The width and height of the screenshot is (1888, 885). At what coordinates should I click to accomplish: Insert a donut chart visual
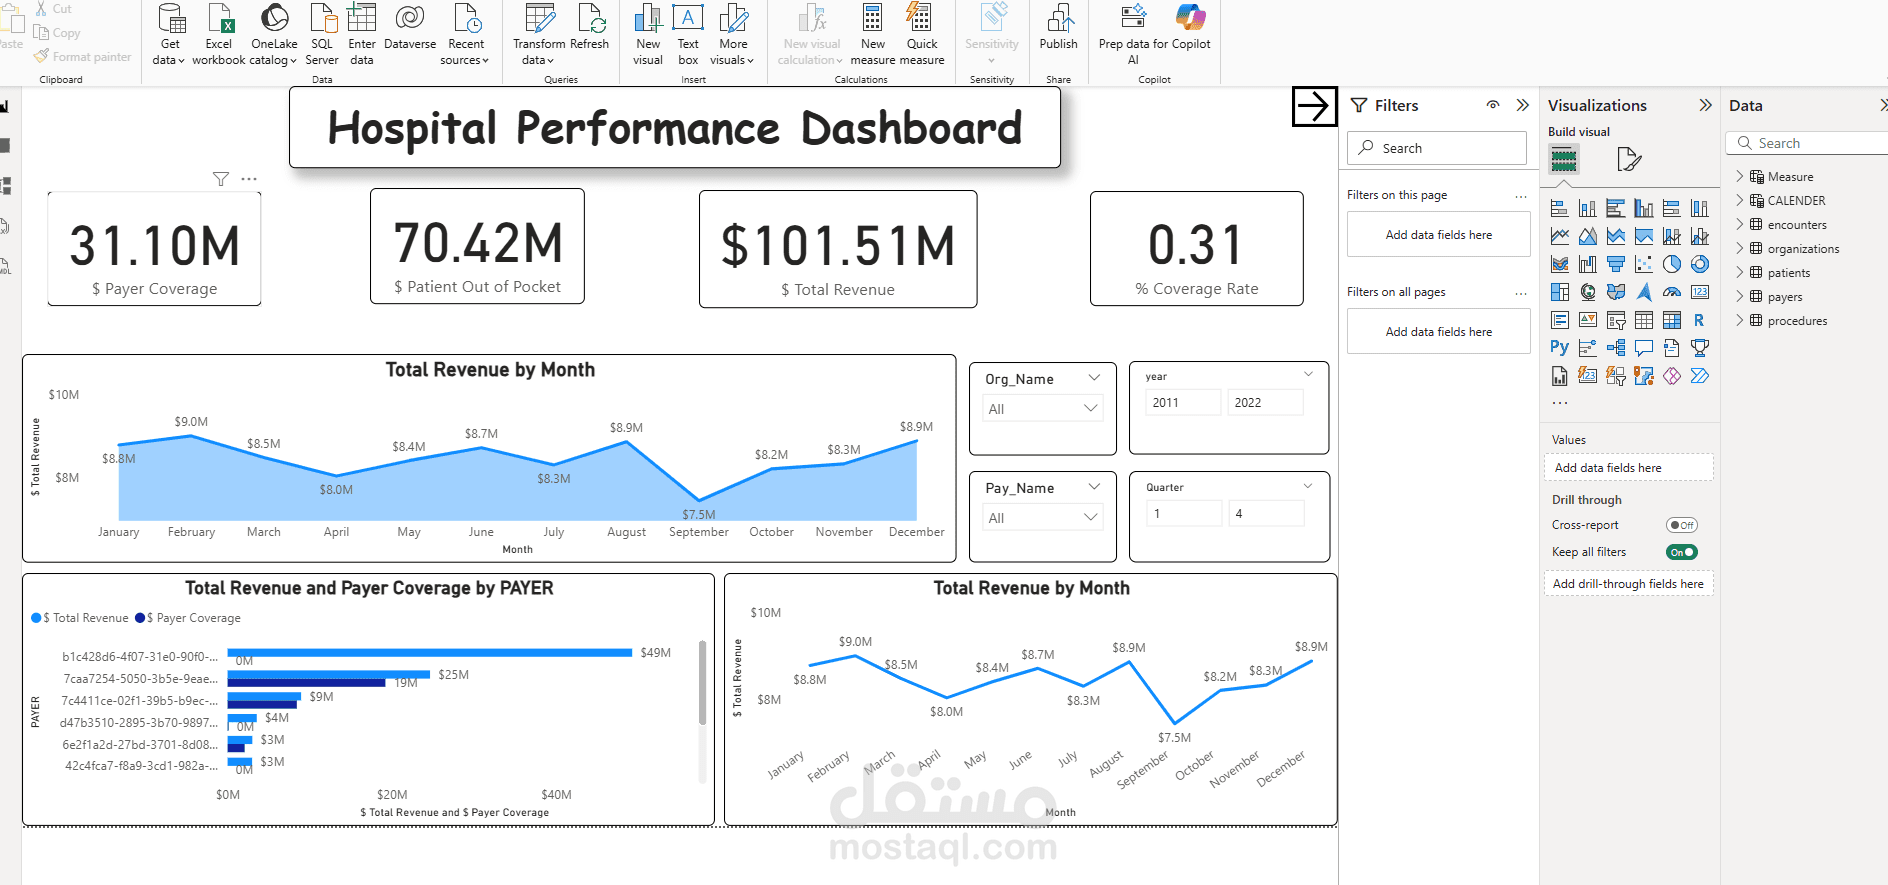(1699, 264)
